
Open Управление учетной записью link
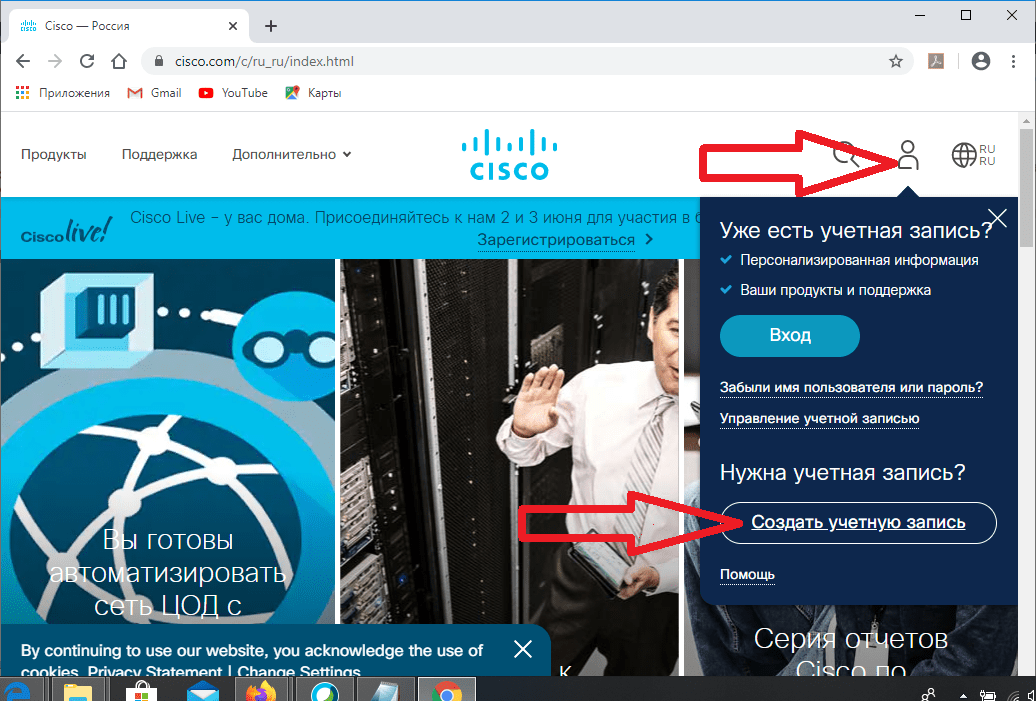pyautogui.click(x=819, y=418)
